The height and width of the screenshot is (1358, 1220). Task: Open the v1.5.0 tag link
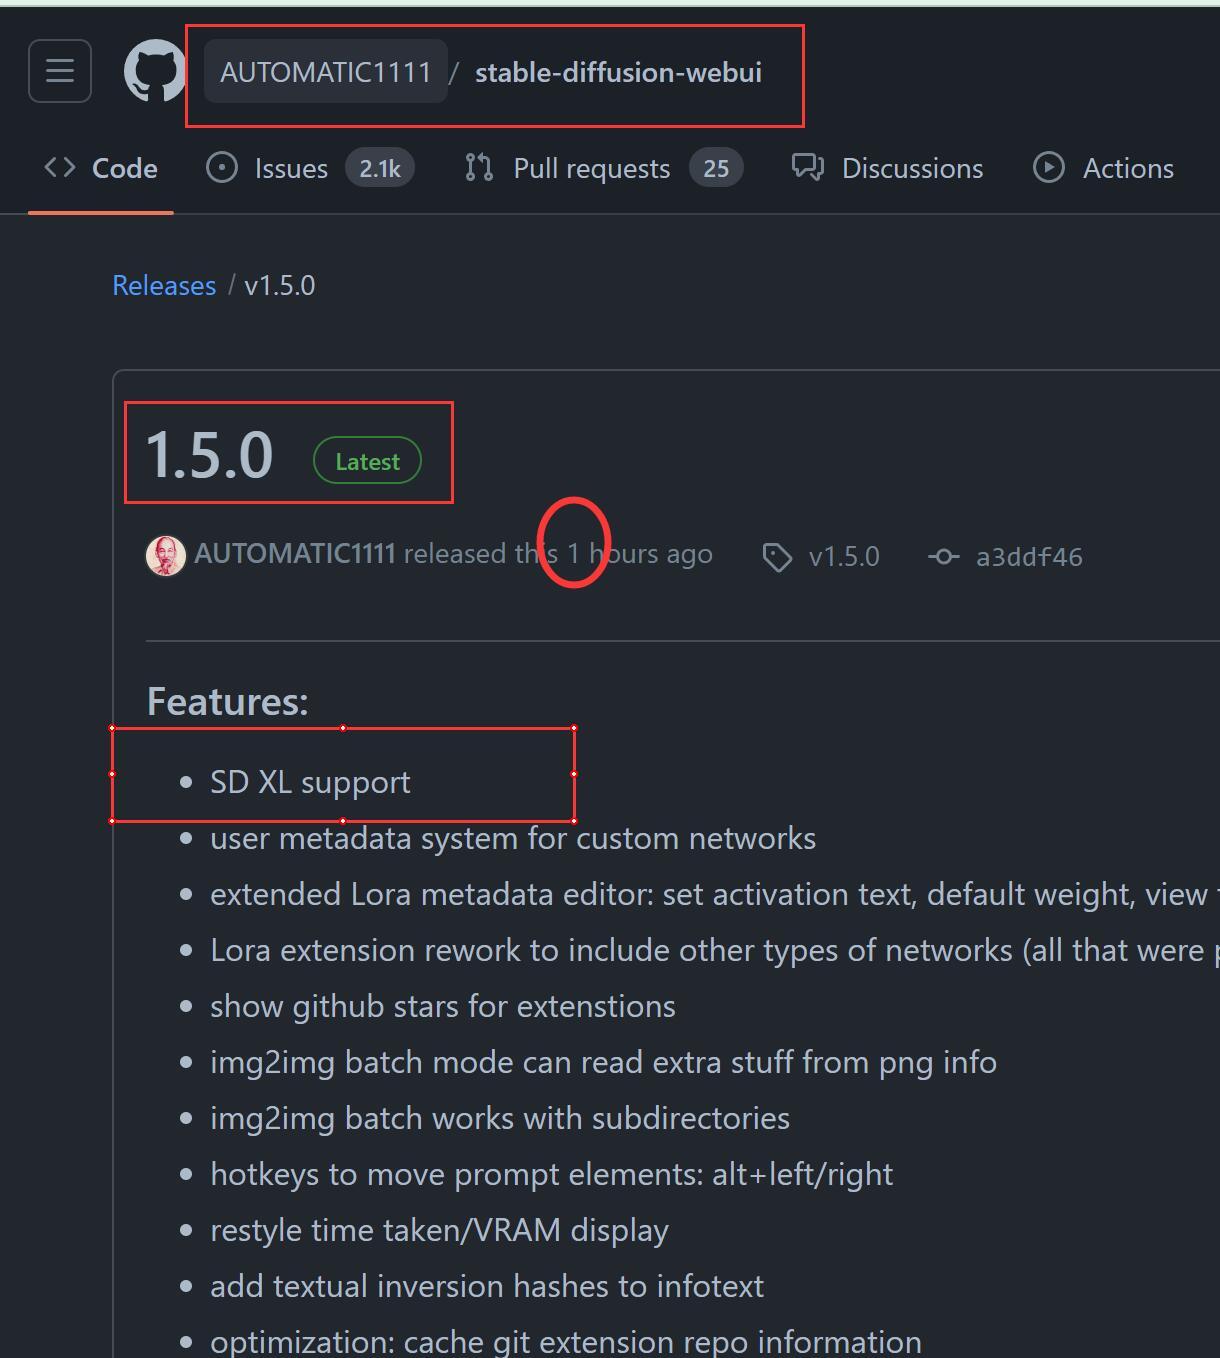coord(844,556)
